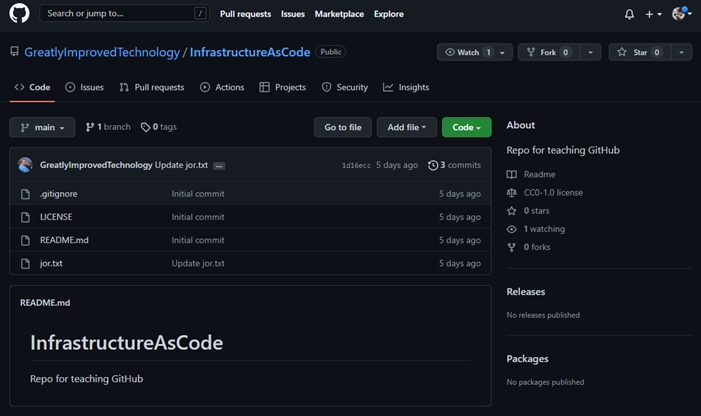Open the jor.txt file
The width and height of the screenshot is (701, 416).
(51, 263)
